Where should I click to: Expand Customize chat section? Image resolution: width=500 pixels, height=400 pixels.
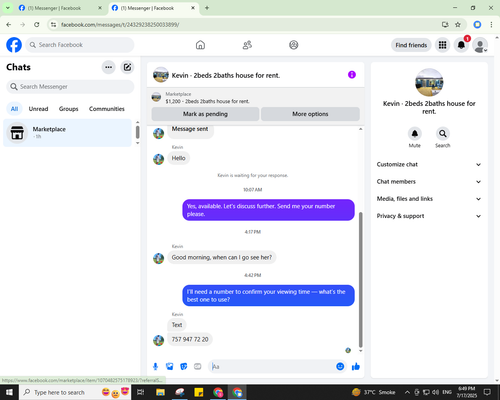tap(429, 164)
